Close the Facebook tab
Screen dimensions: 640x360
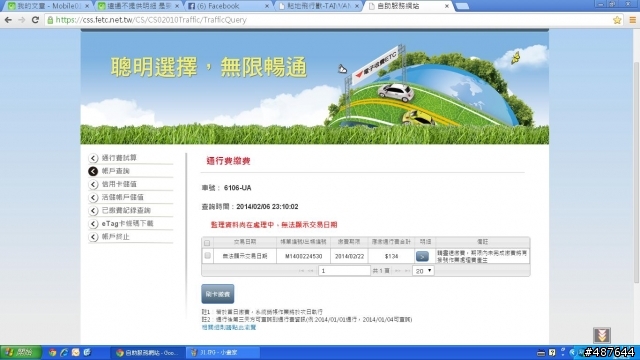point(267,6)
